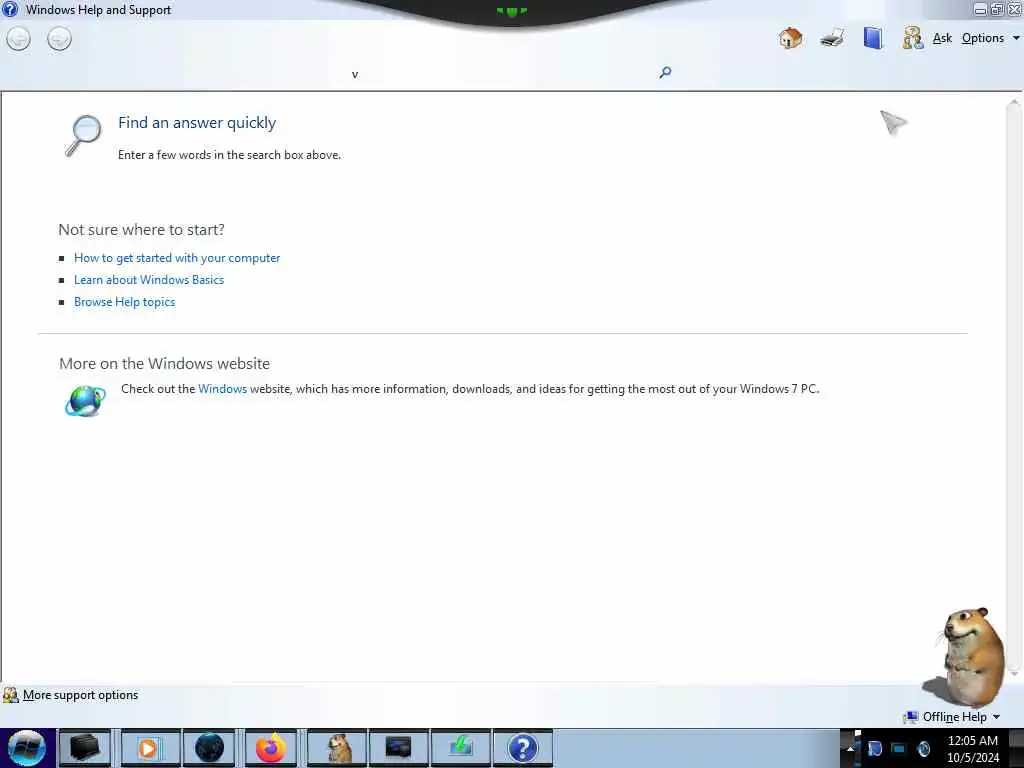
Task: Launch the media player taskbar icon
Action: tap(149, 748)
